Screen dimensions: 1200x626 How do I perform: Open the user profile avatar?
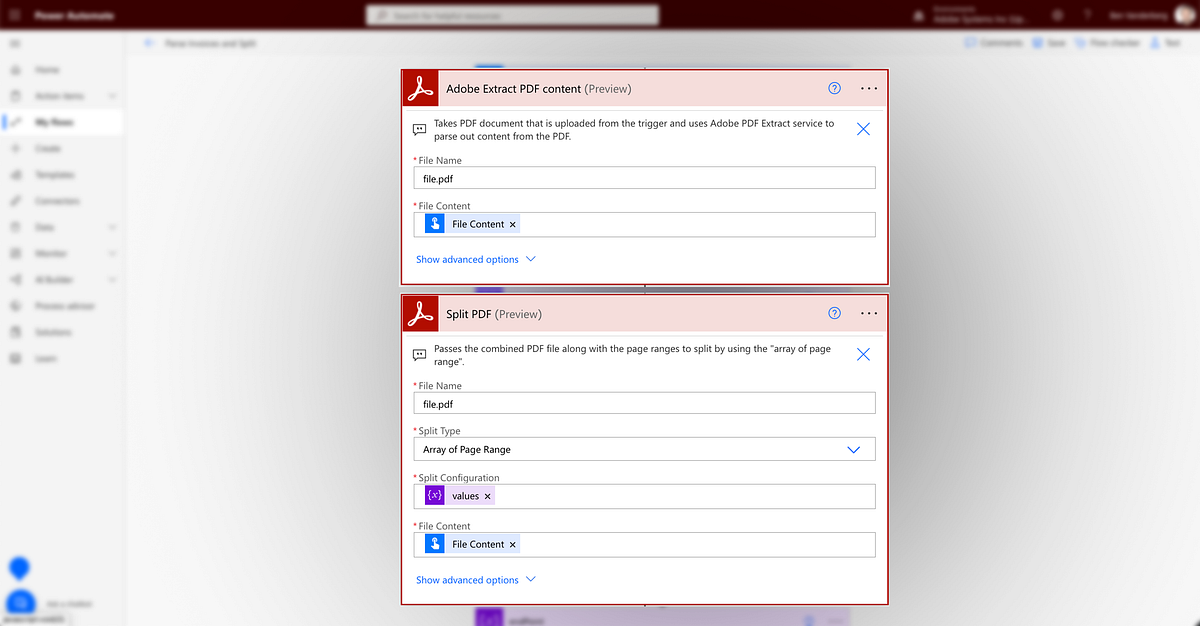point(1184,16)
